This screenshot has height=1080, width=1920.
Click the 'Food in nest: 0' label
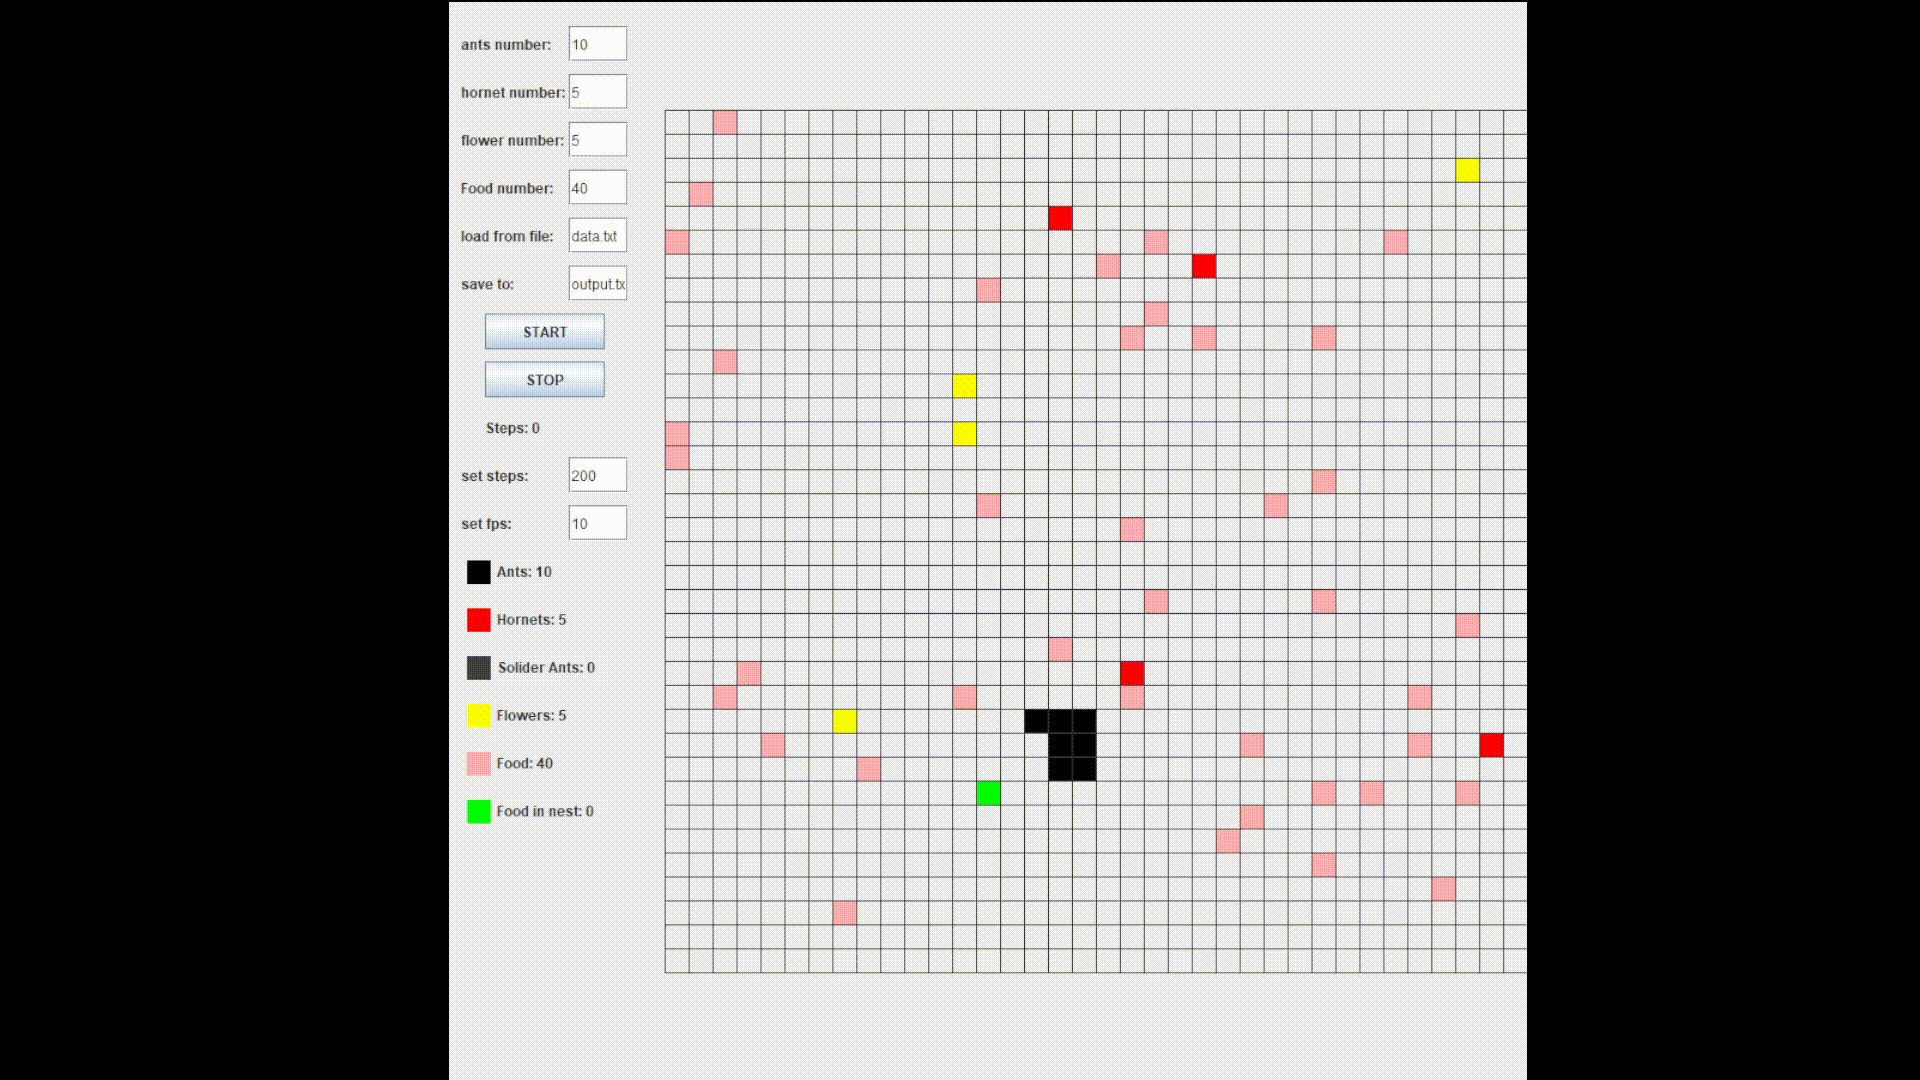pyautogui.click(x=545, y=812)
